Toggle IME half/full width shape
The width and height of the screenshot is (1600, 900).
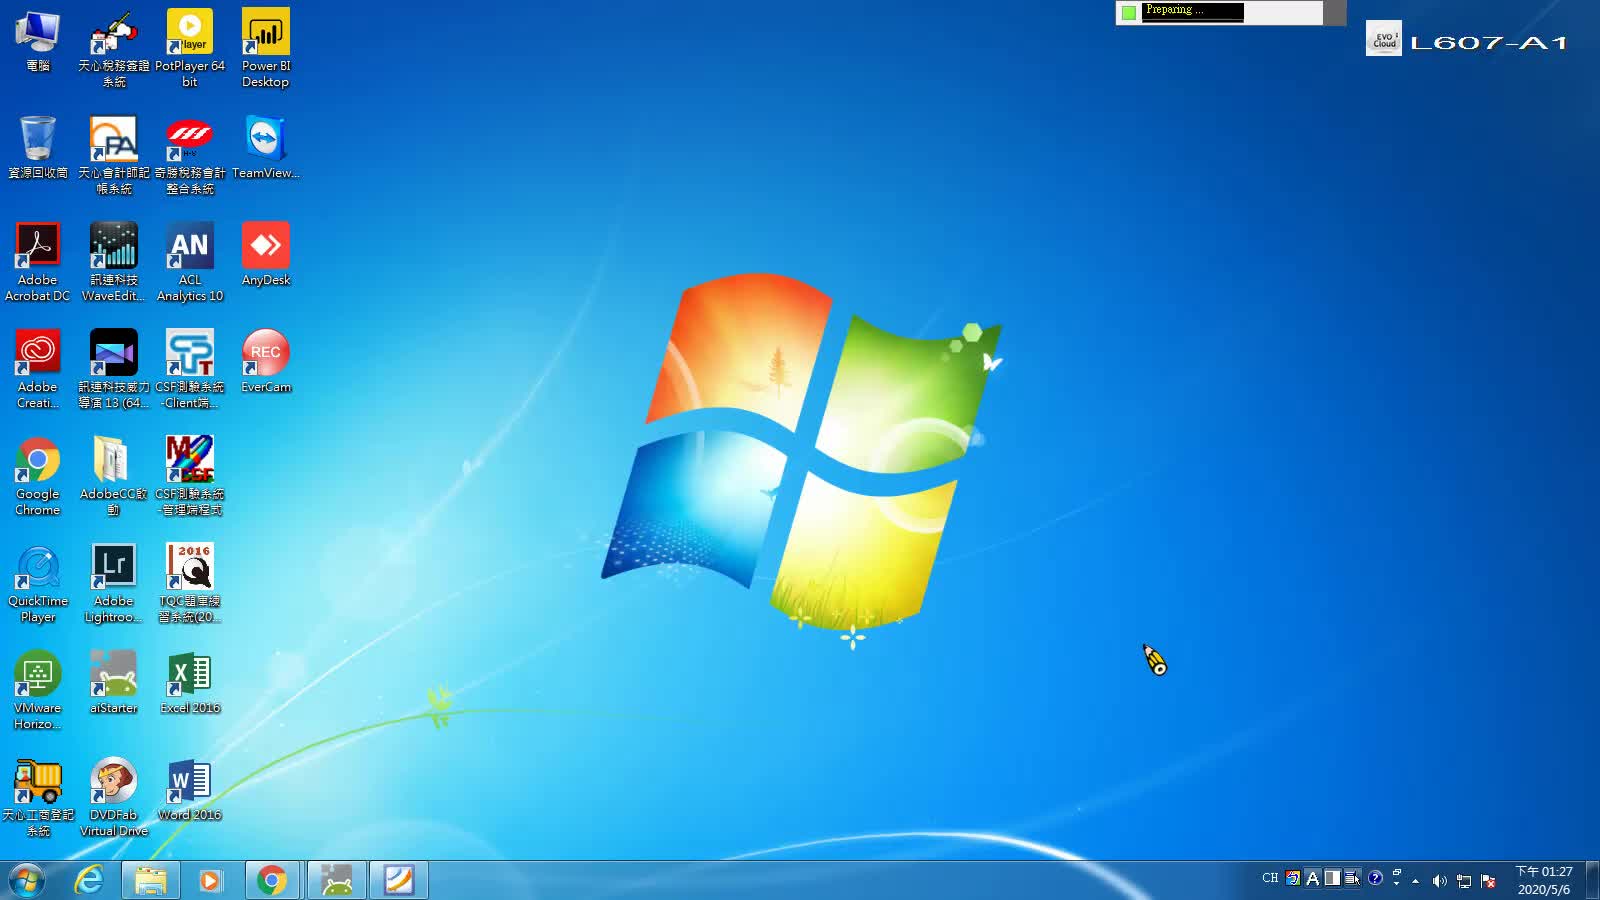coord(1332,878)
